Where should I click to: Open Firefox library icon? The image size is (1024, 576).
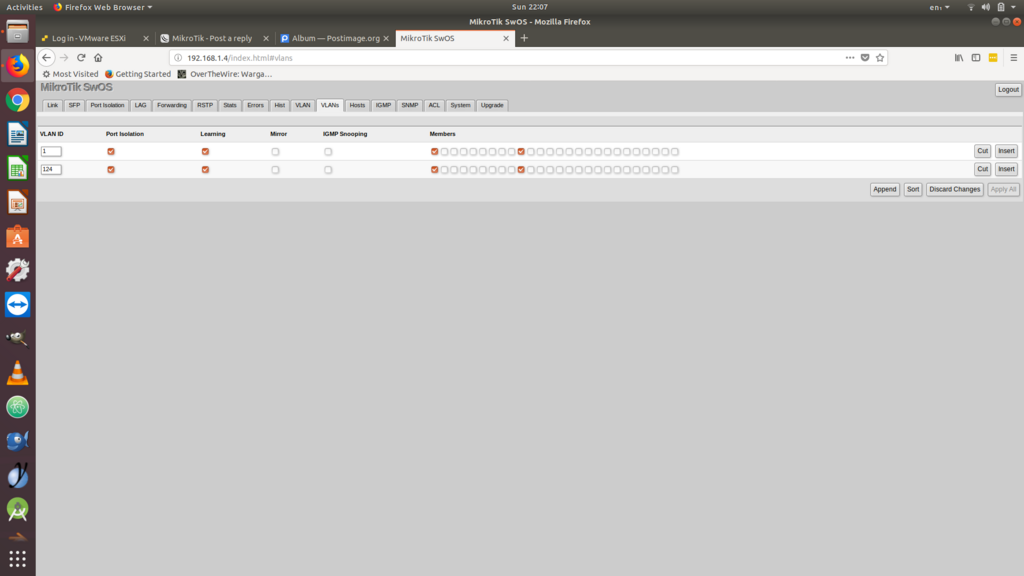pos(959,57)
